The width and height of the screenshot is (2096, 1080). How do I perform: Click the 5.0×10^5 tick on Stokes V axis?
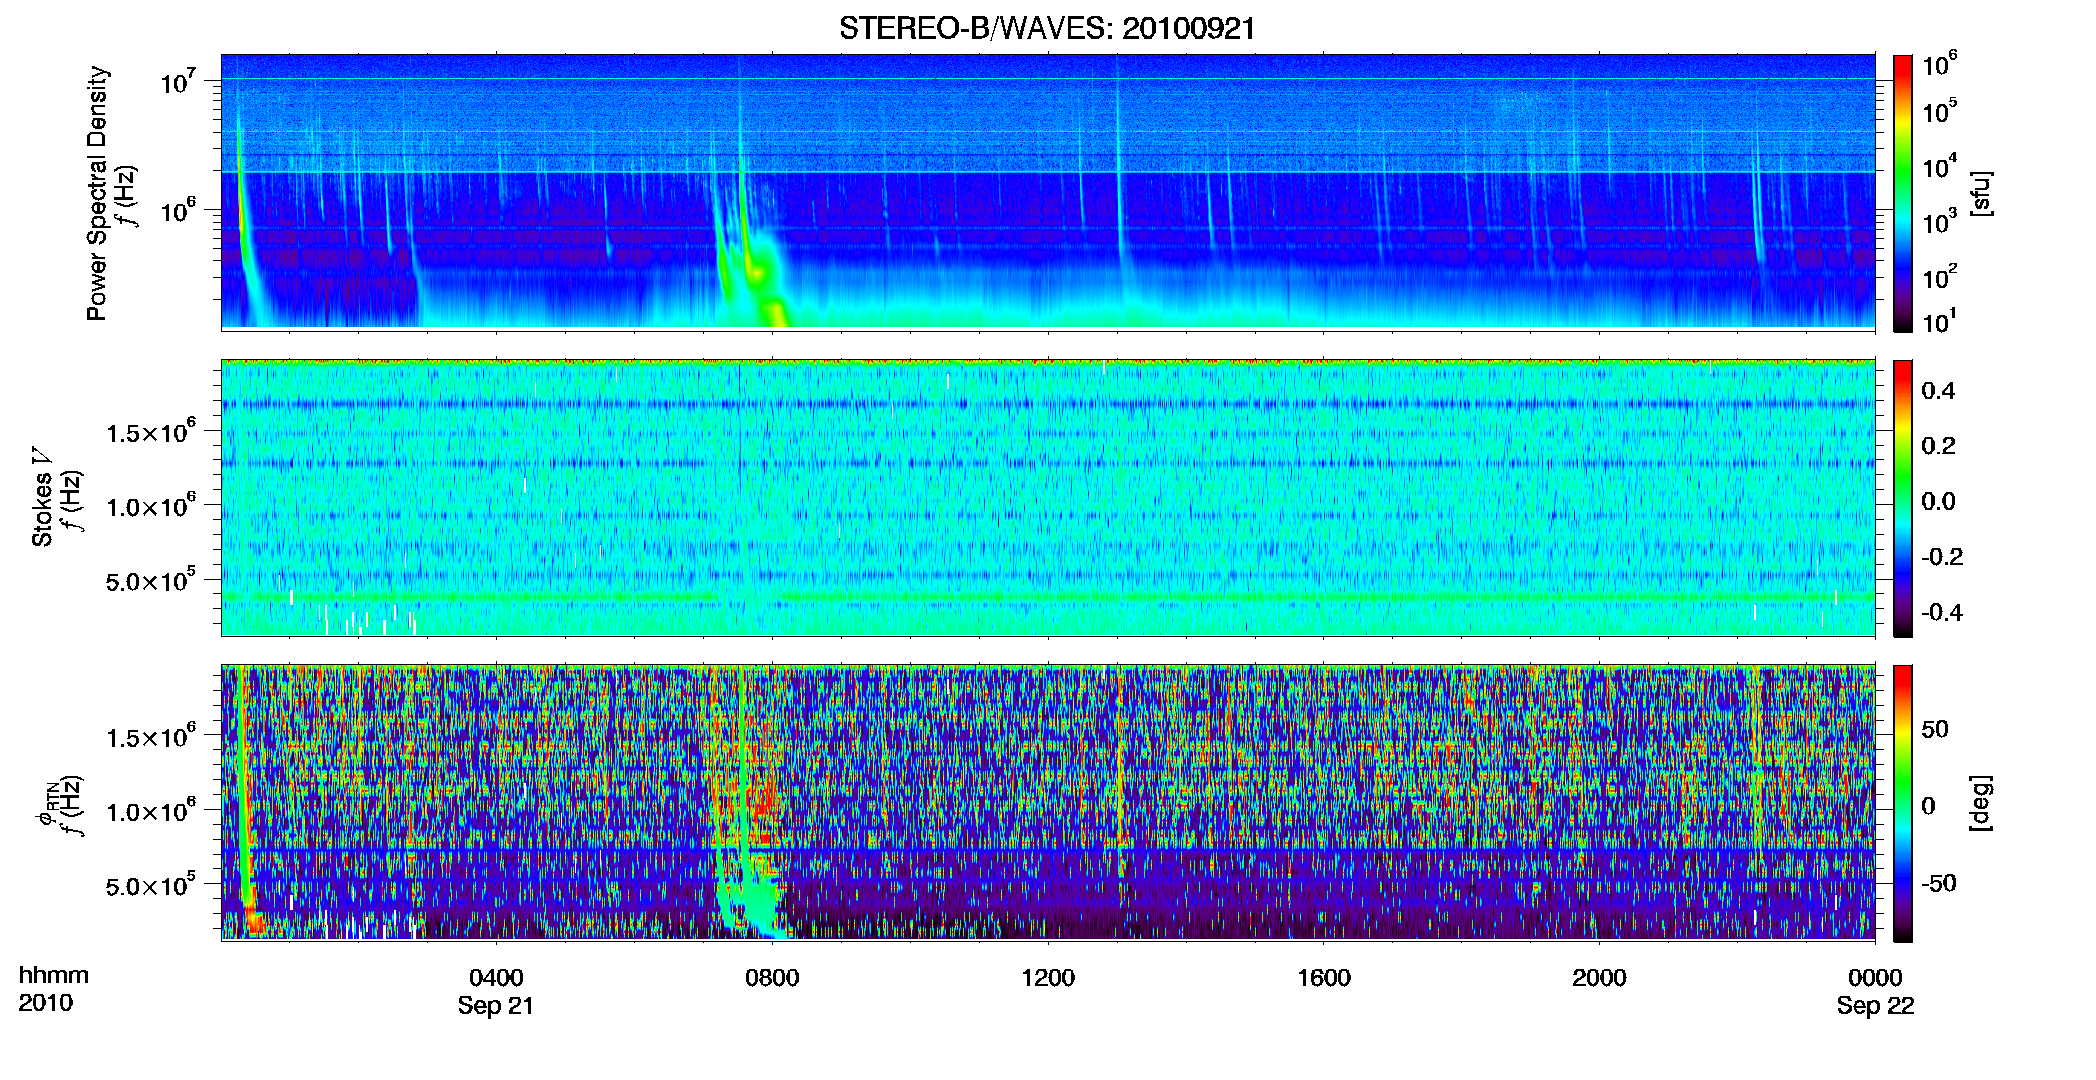pos(151,580)
